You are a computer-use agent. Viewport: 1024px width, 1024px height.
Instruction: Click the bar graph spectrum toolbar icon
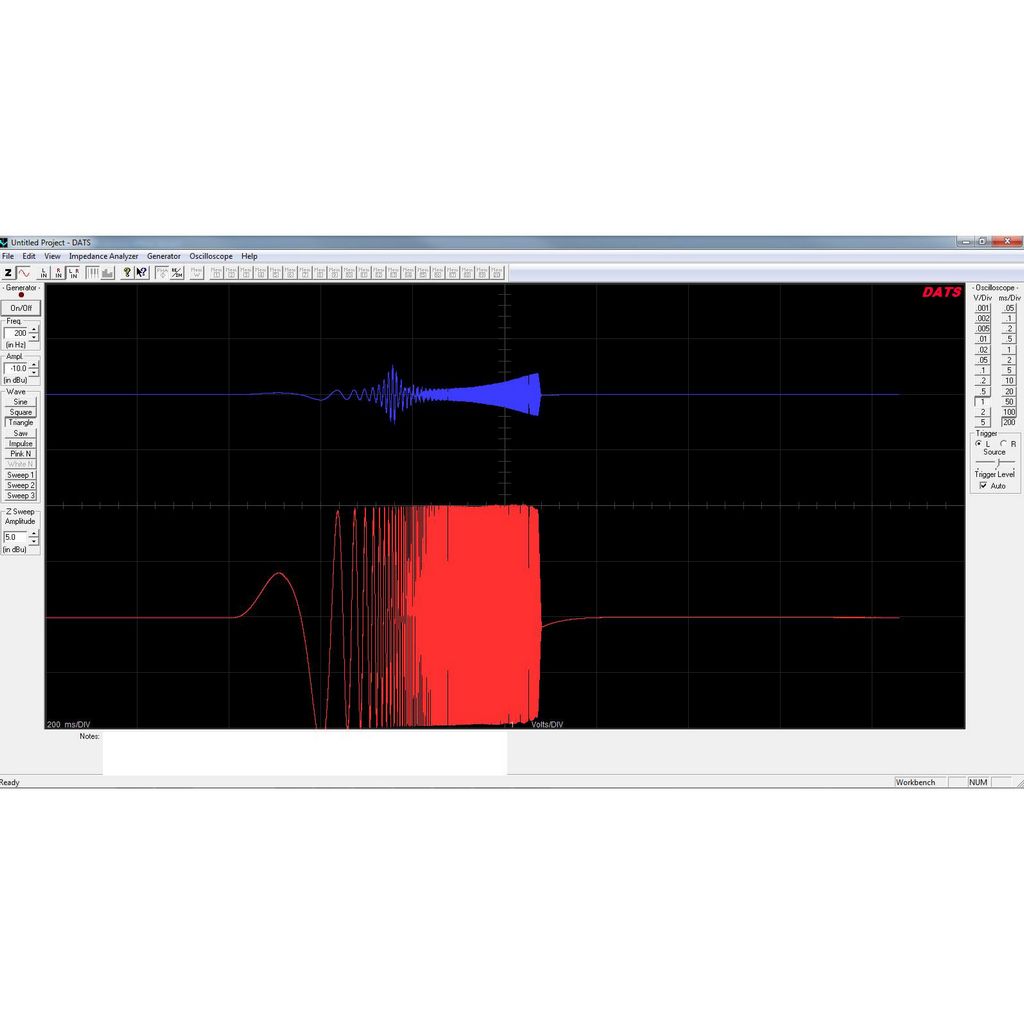pyautogui.click(x=107, y=273)
